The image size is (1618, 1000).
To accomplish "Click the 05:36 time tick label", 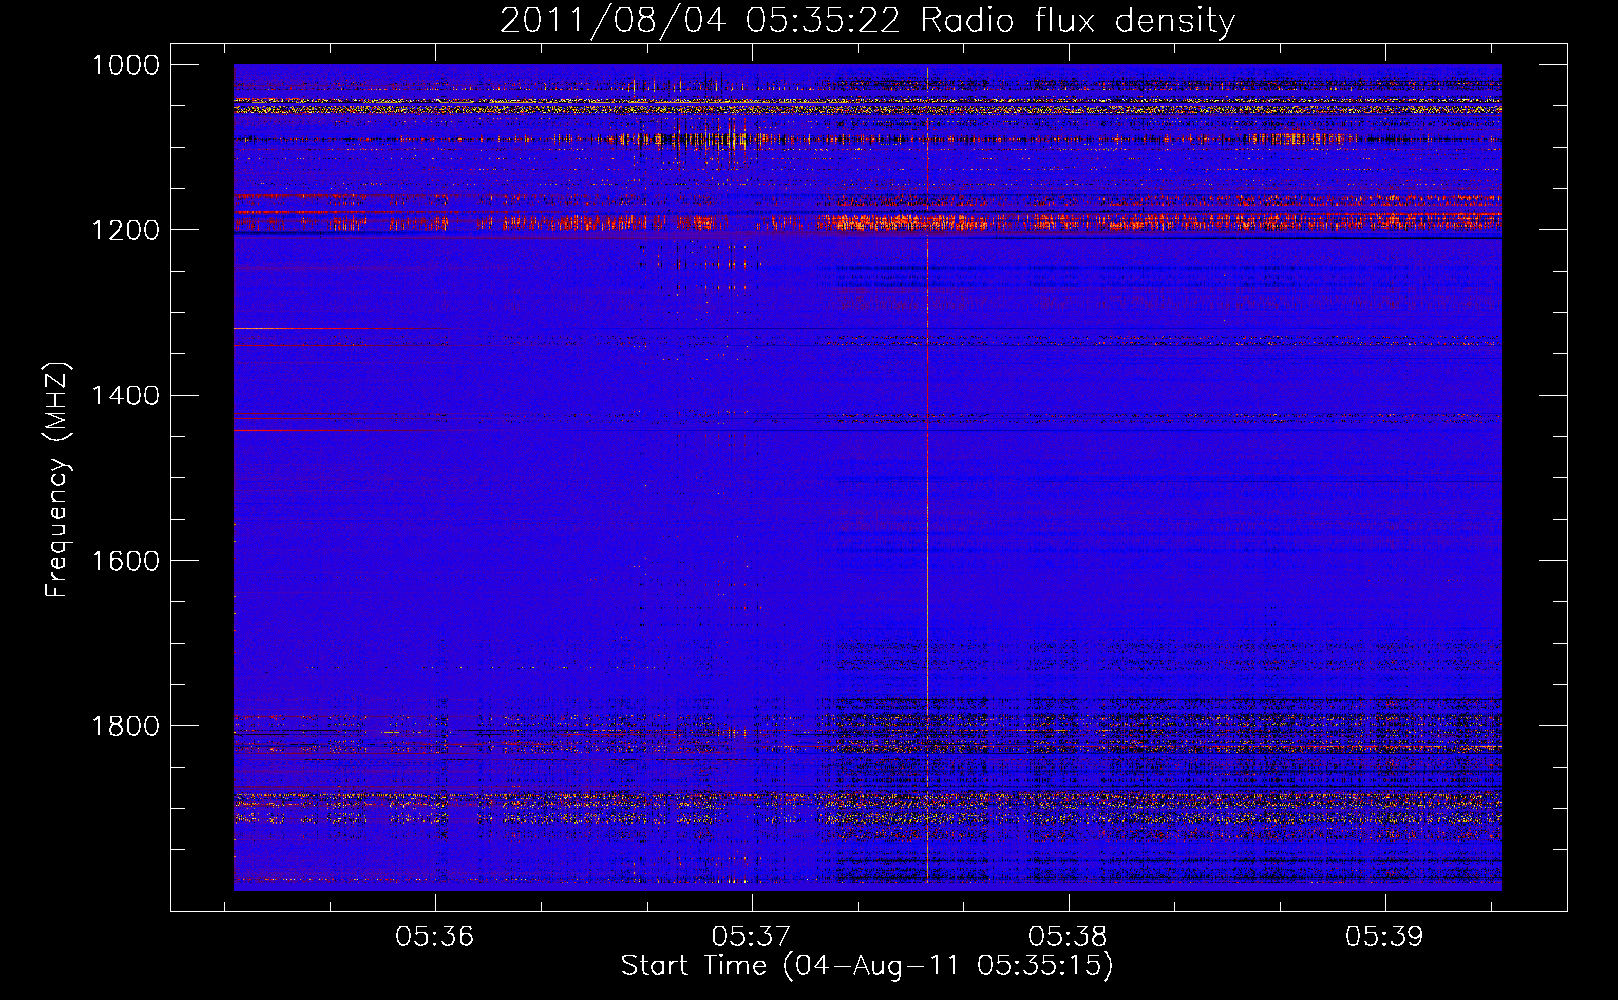I will pos(434,937).
